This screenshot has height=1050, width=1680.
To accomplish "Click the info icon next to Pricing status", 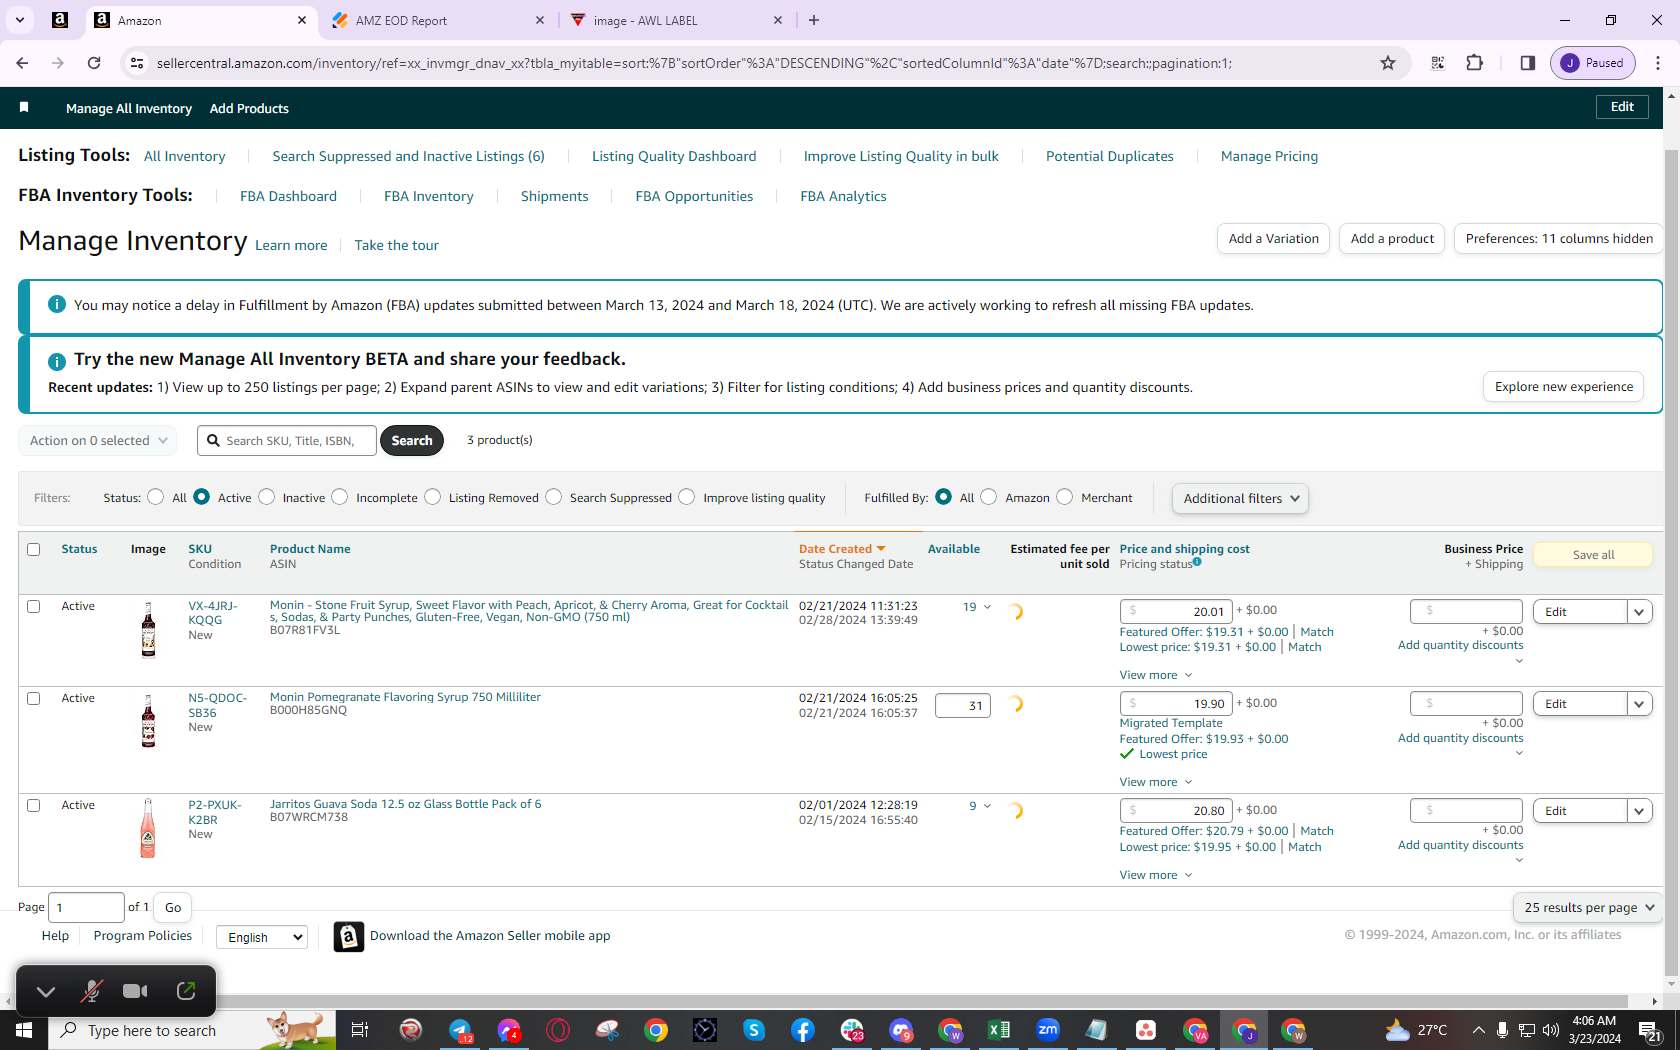I will (x=1197, y=562).
